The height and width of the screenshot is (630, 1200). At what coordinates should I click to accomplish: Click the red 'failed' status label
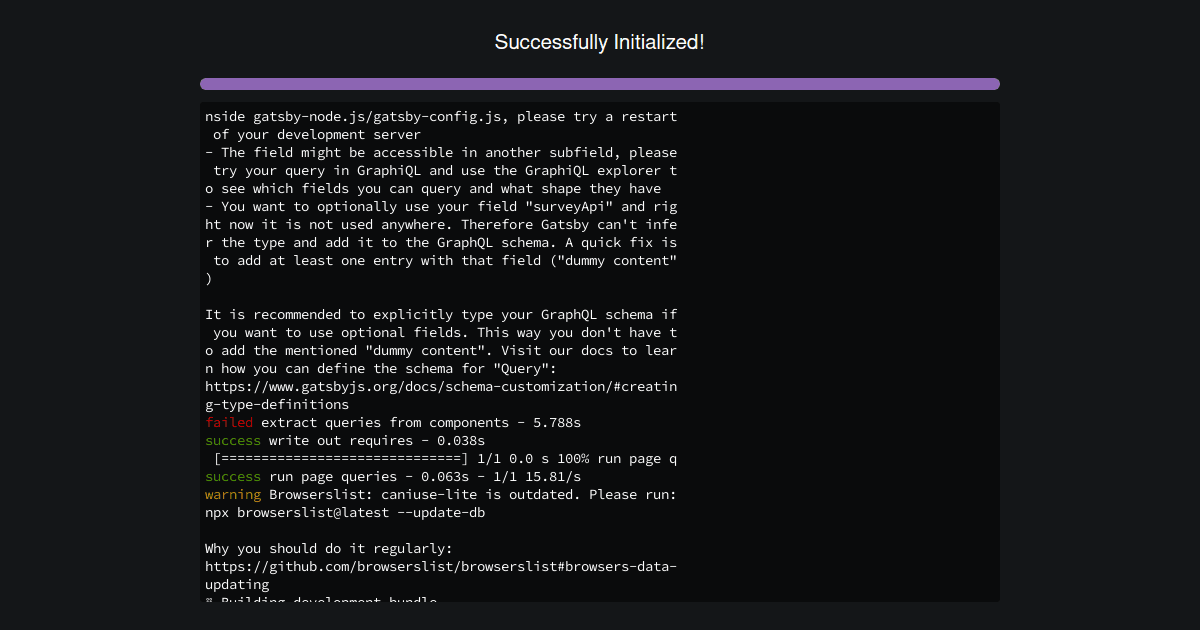click(x=228, y=422)
